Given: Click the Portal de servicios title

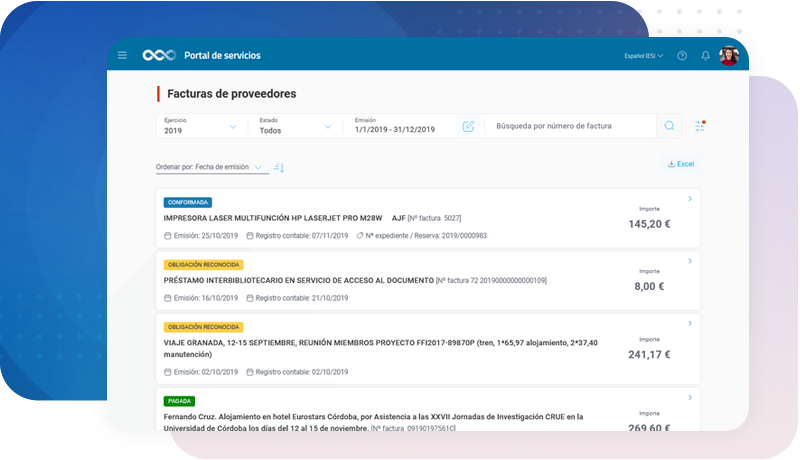Looking at the screenshot, I should [222, 56].
